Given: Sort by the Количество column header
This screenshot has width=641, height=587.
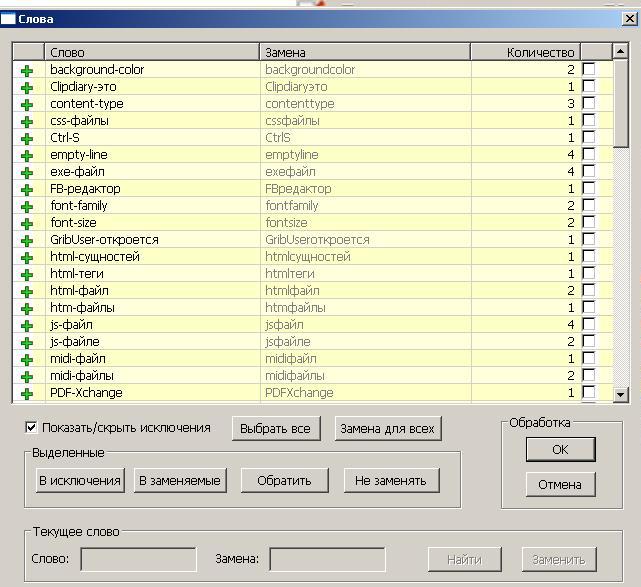Looking at the screenshot, I should [525, 52].
